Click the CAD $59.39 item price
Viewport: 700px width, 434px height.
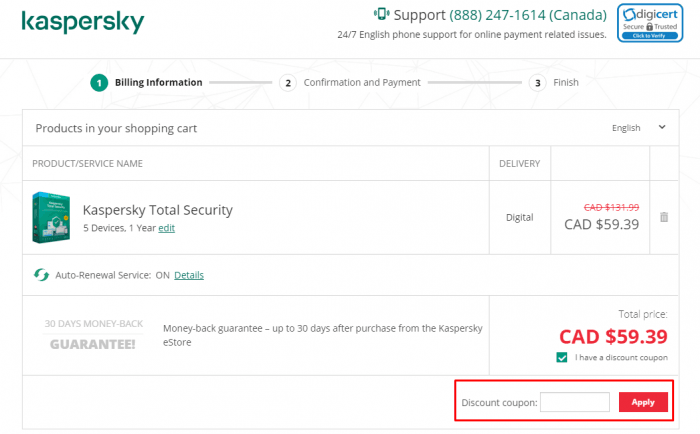point(601,224)
